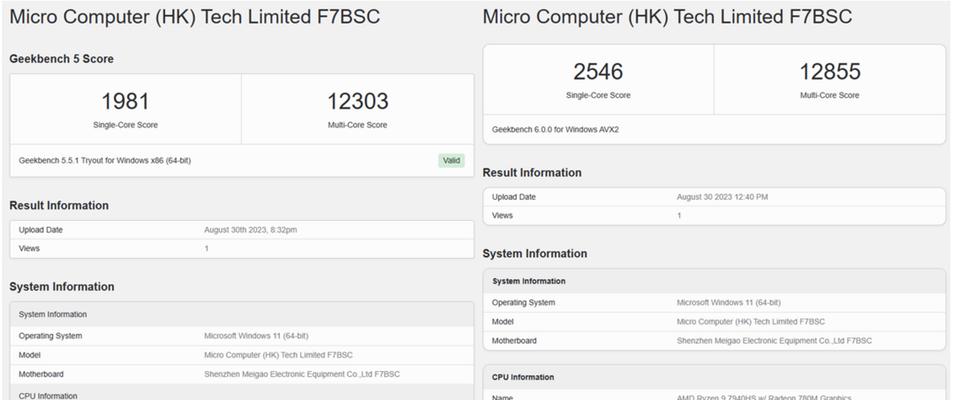Screen dimensions: 954x400
Task: Click right Operating System value Microsoft Windows 11
Action: (729, 303)
